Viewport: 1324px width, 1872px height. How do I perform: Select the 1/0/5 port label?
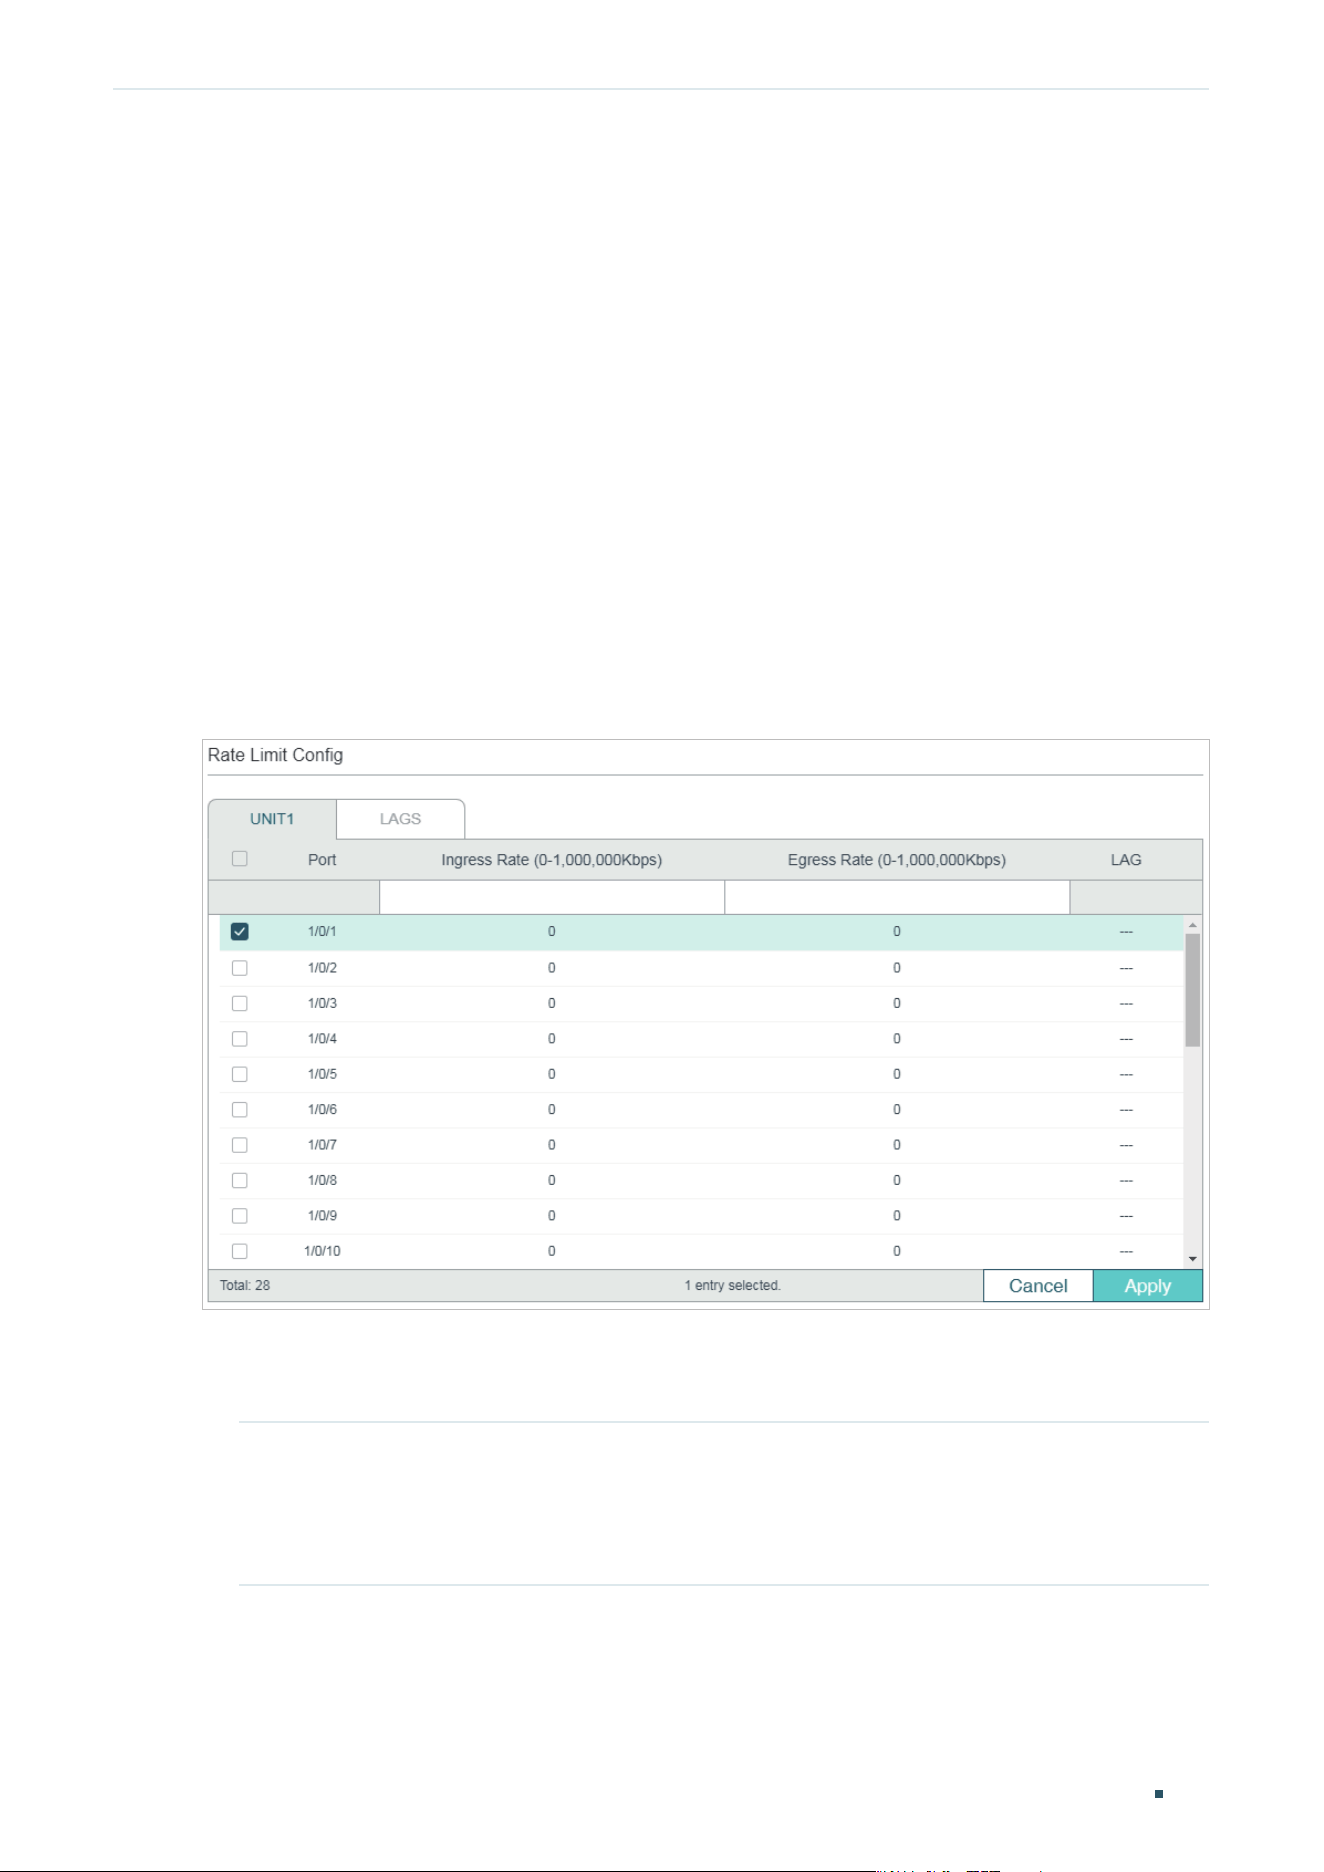point(322,1074)
